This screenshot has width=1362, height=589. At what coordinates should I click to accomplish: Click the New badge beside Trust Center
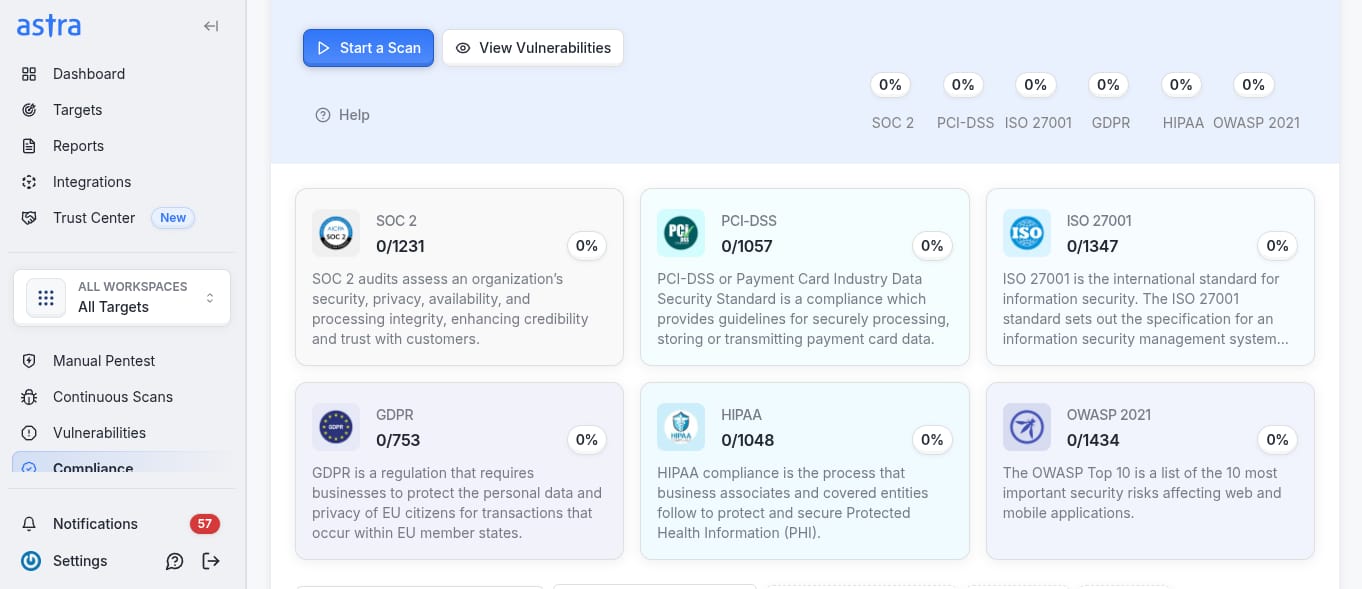point(173,218)
